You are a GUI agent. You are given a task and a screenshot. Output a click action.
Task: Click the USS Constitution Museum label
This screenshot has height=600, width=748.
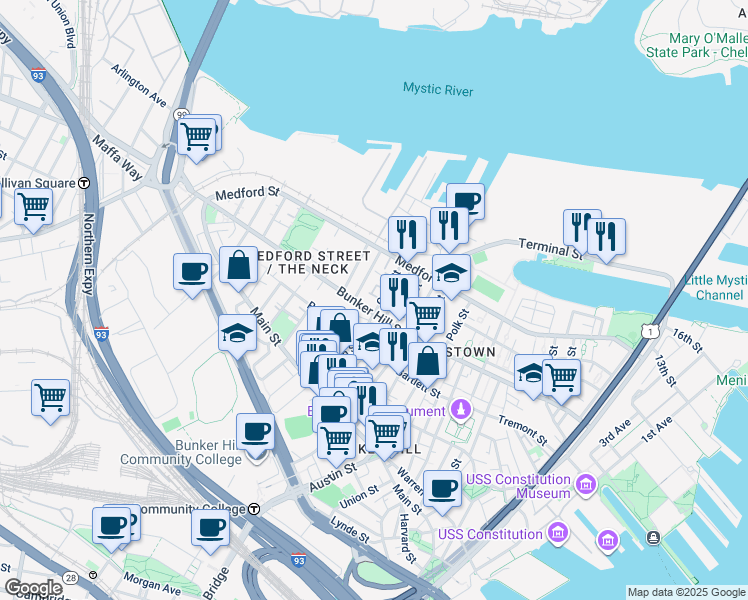point(518,486)
